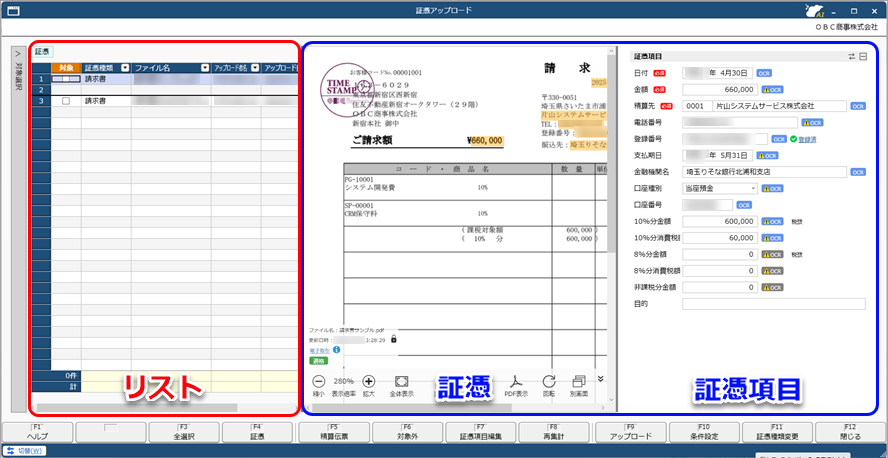
Task: Click the F6 対象外 function button
Action: [x=407, y=433]
